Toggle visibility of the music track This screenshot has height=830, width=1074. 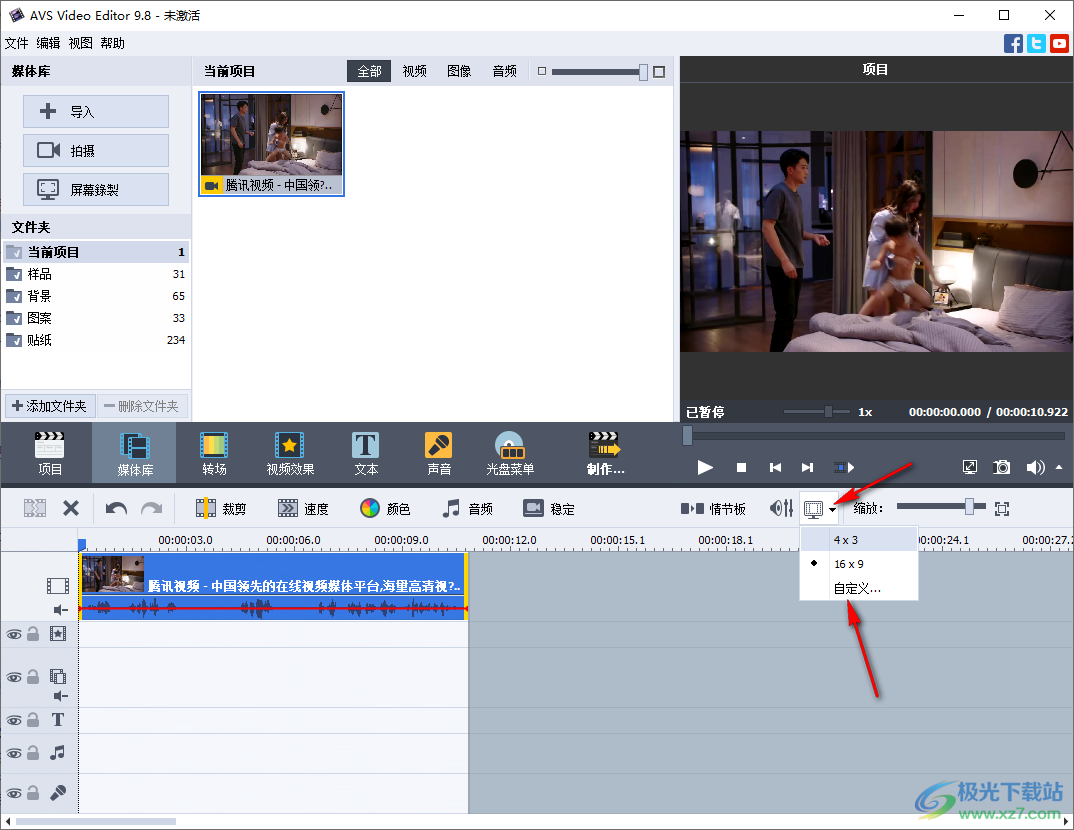tap(14, 753)
